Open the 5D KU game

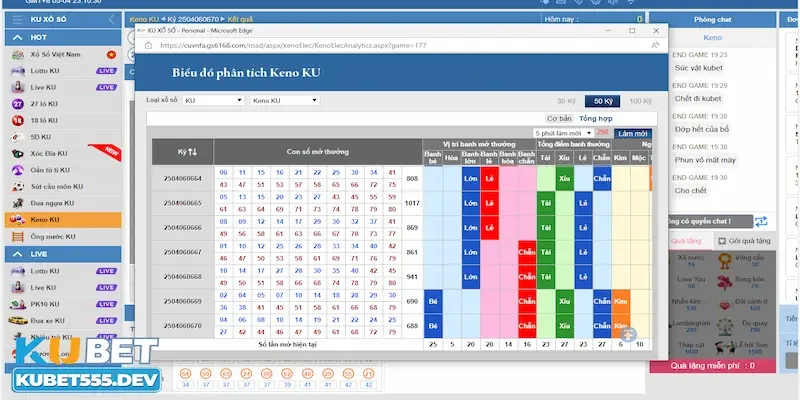[x=63, y=137]
